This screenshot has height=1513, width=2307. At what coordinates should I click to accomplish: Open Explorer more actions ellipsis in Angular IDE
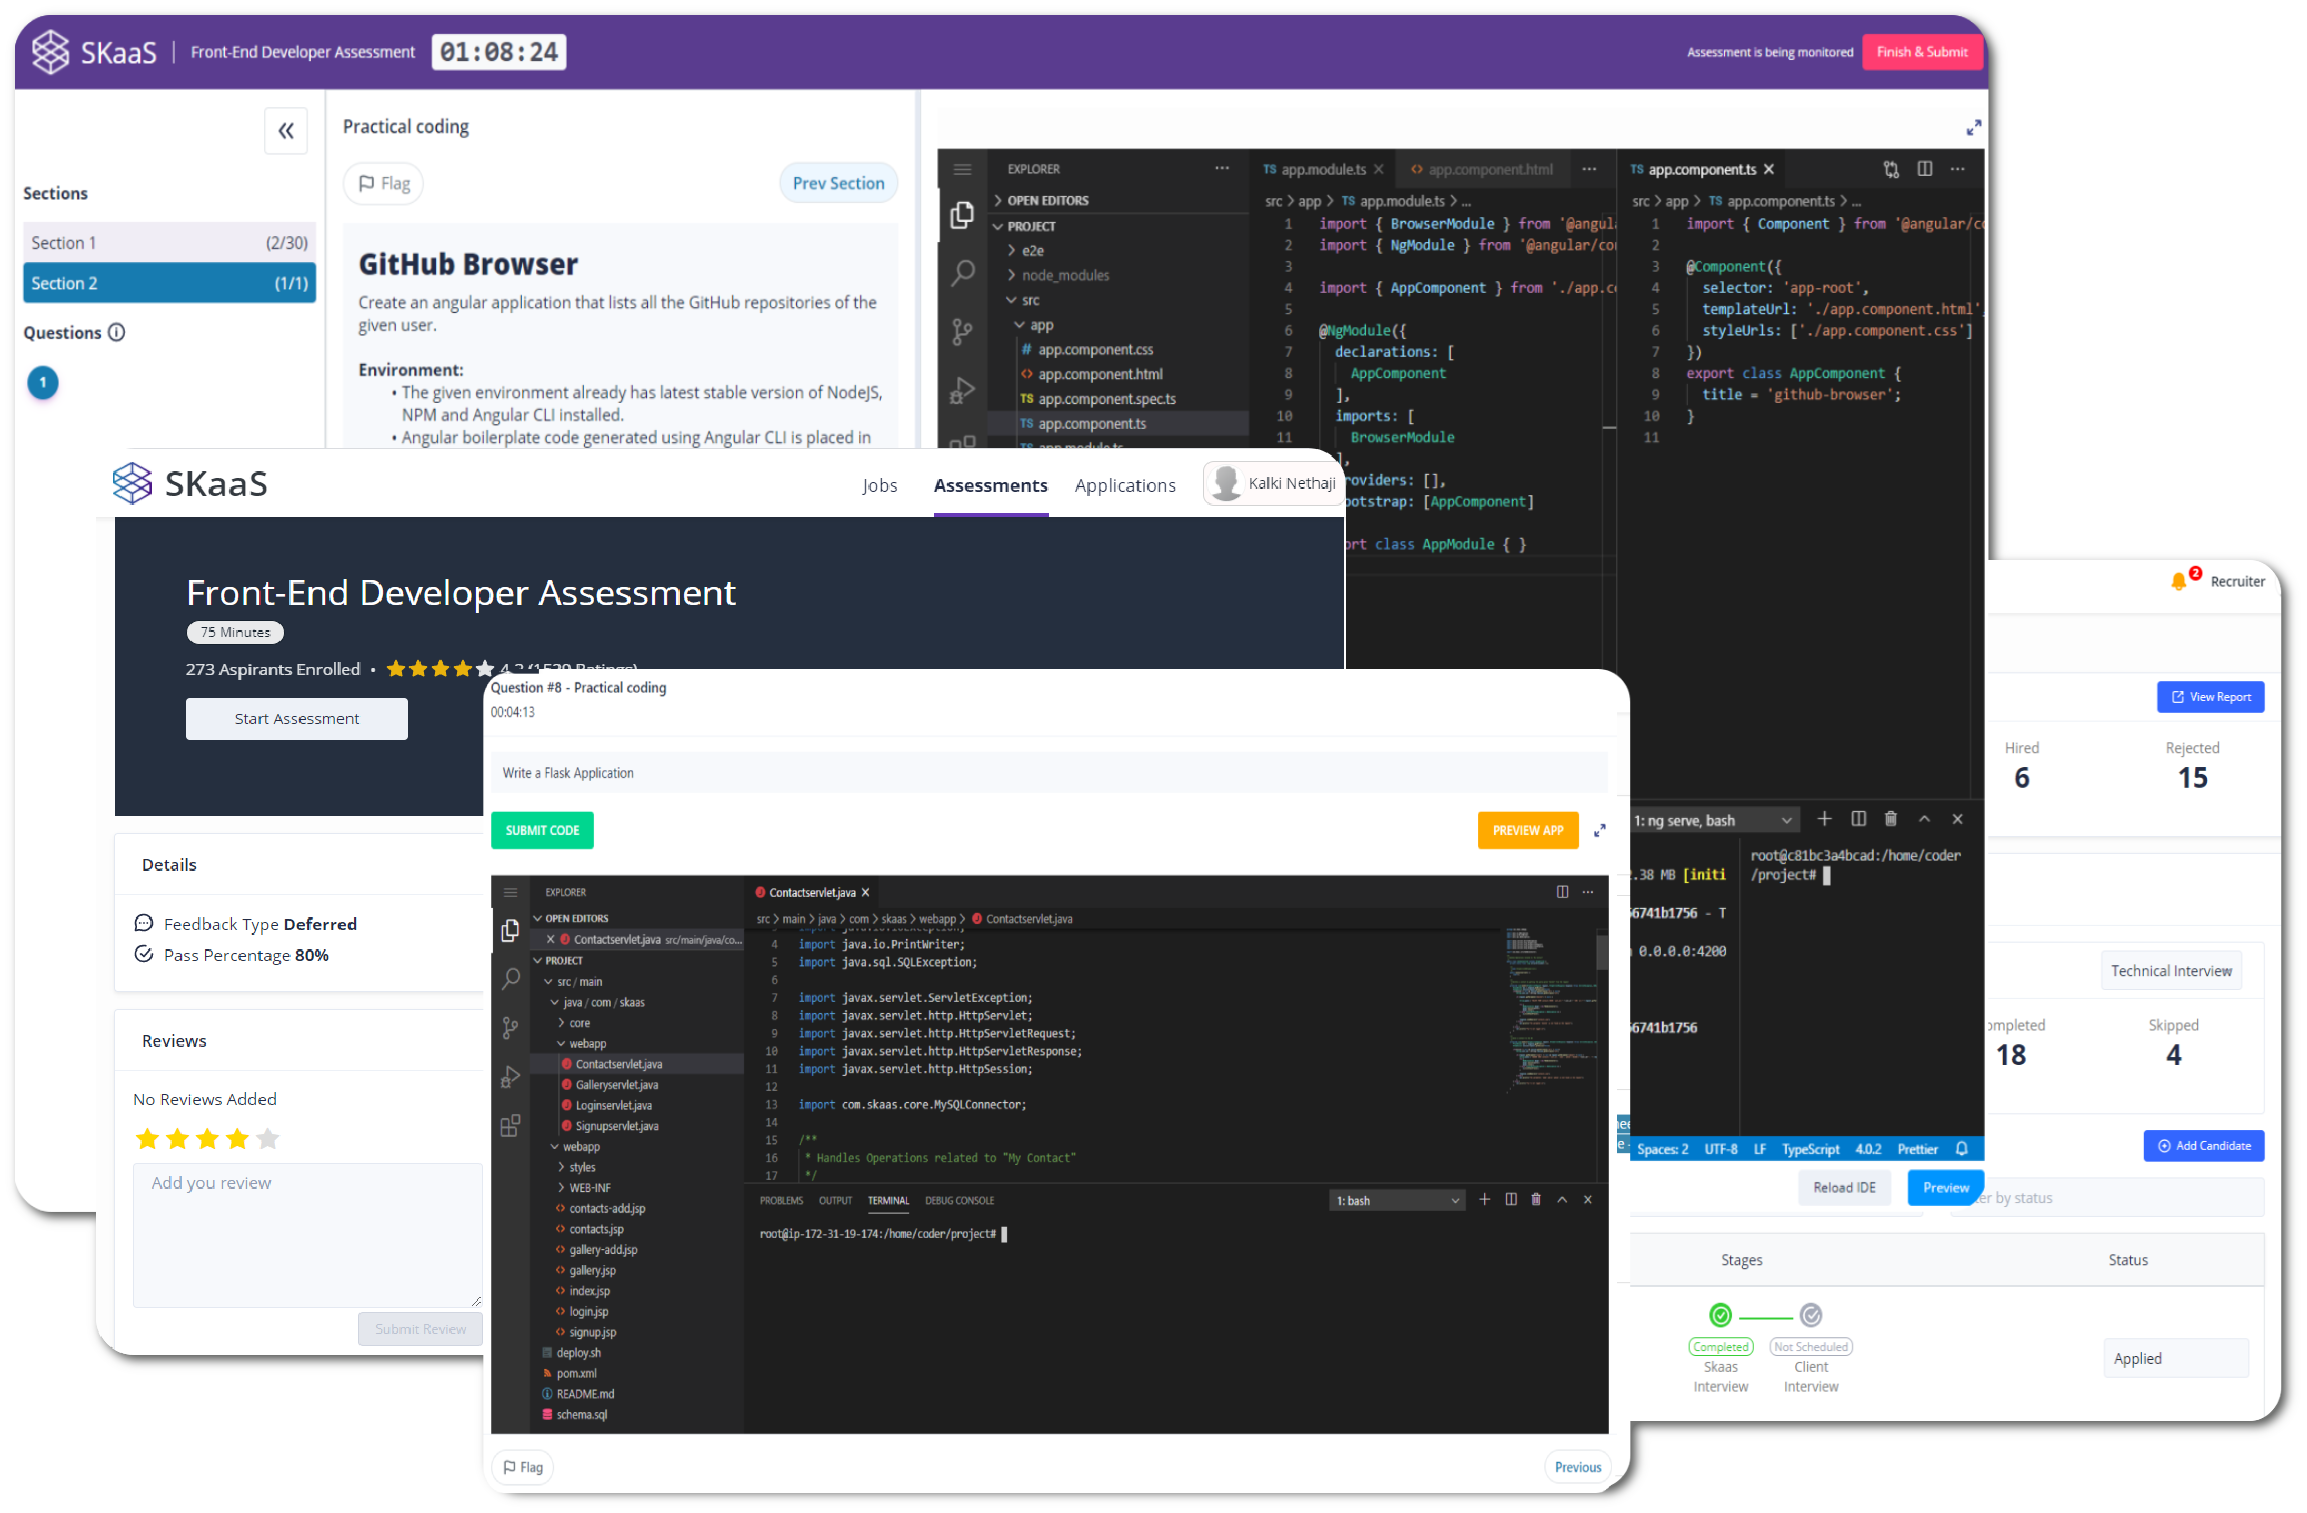tap(1222, 168)
